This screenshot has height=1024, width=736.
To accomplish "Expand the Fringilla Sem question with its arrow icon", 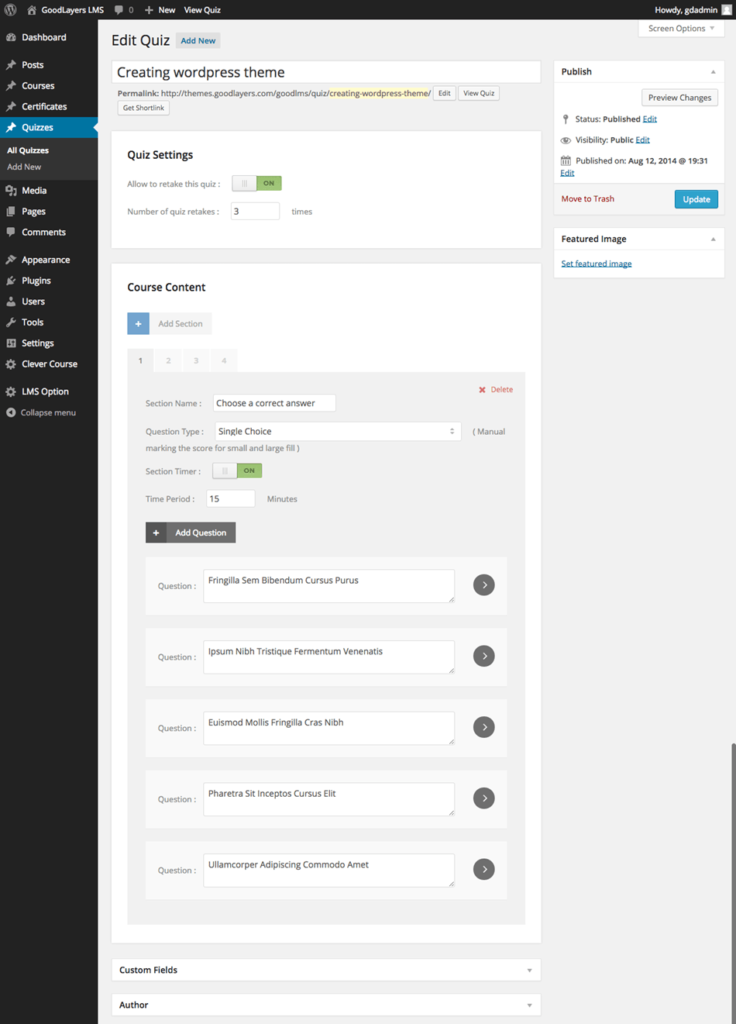I will click(484, 584).
